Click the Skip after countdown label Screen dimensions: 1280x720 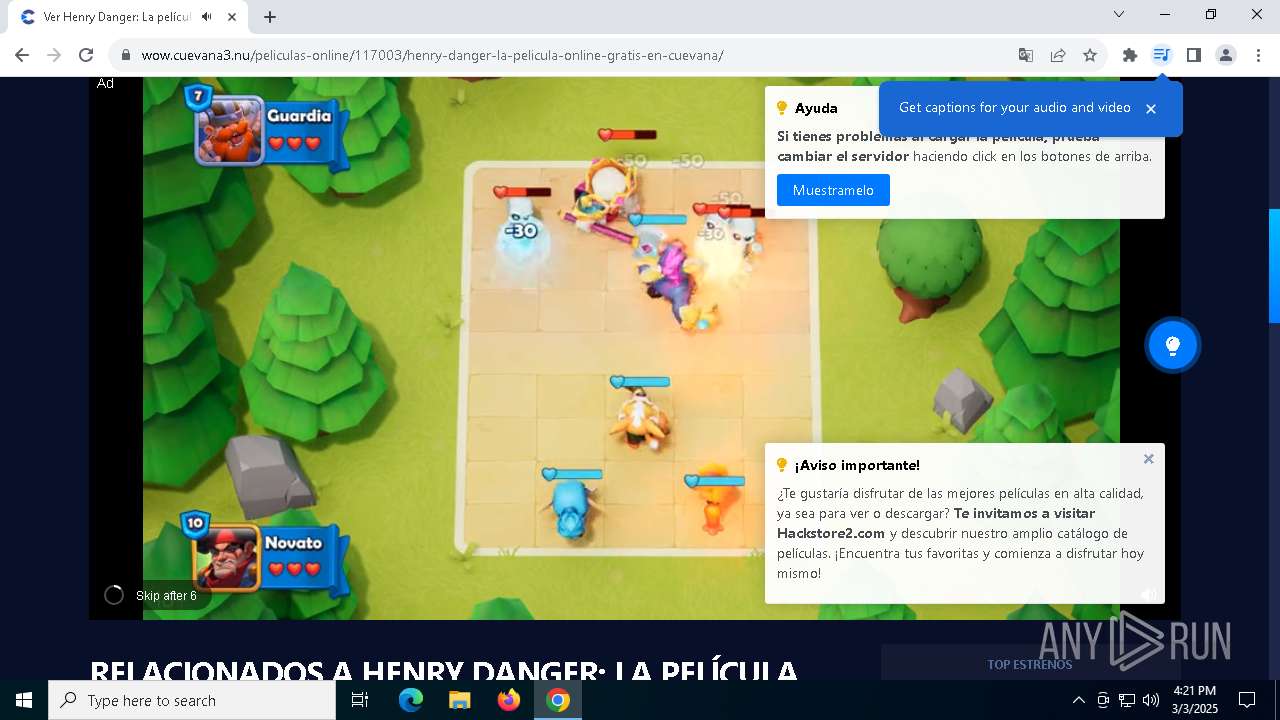[166, 596]
